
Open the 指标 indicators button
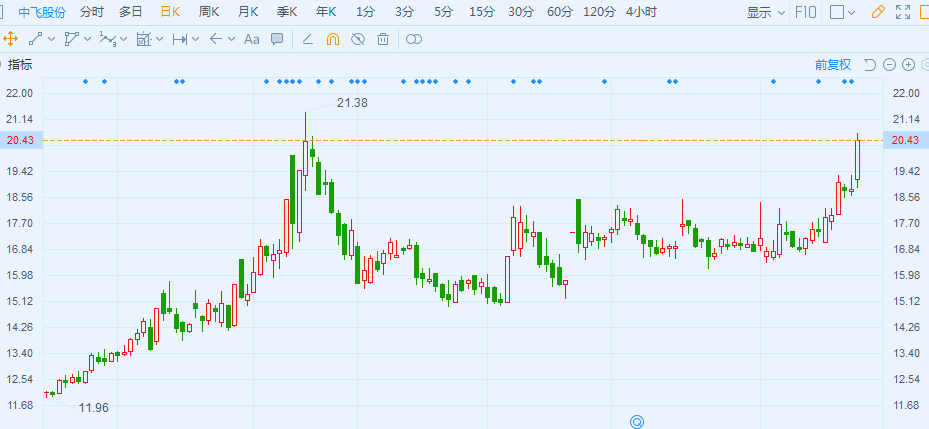20,65
